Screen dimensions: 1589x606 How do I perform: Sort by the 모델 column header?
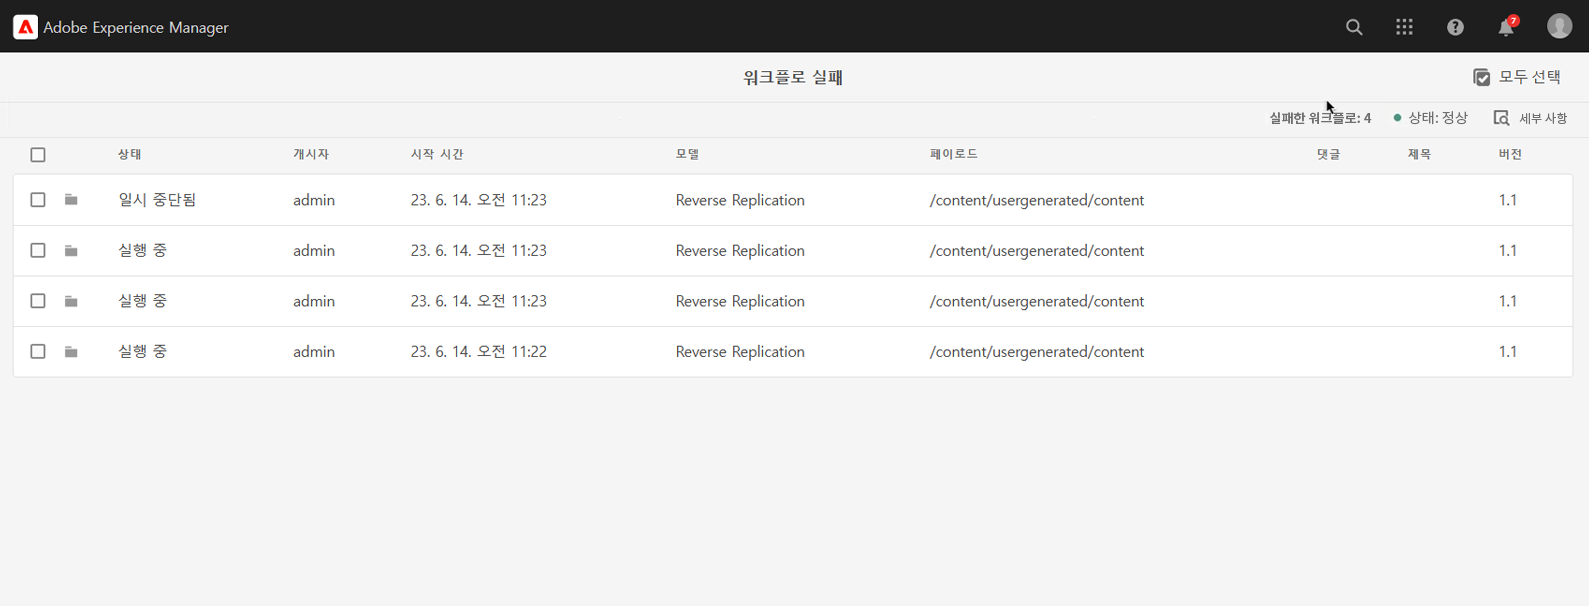tap(687, 154)
